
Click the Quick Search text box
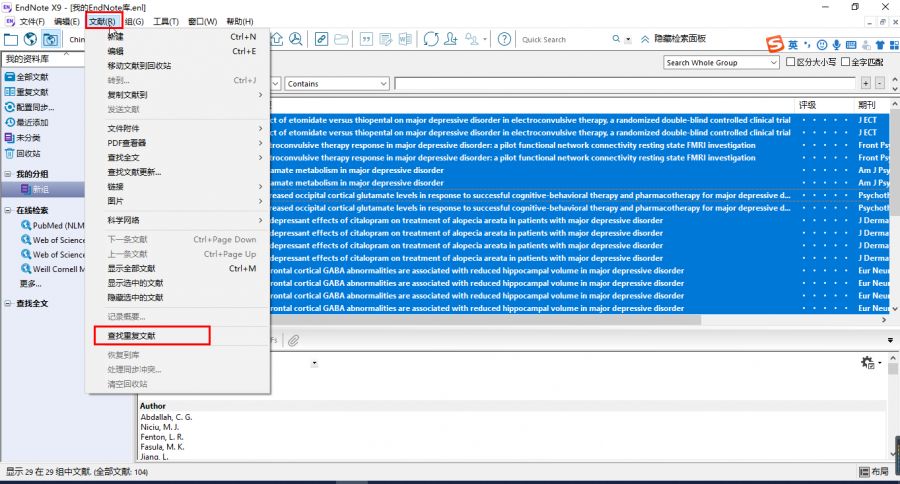pos(564,40)
